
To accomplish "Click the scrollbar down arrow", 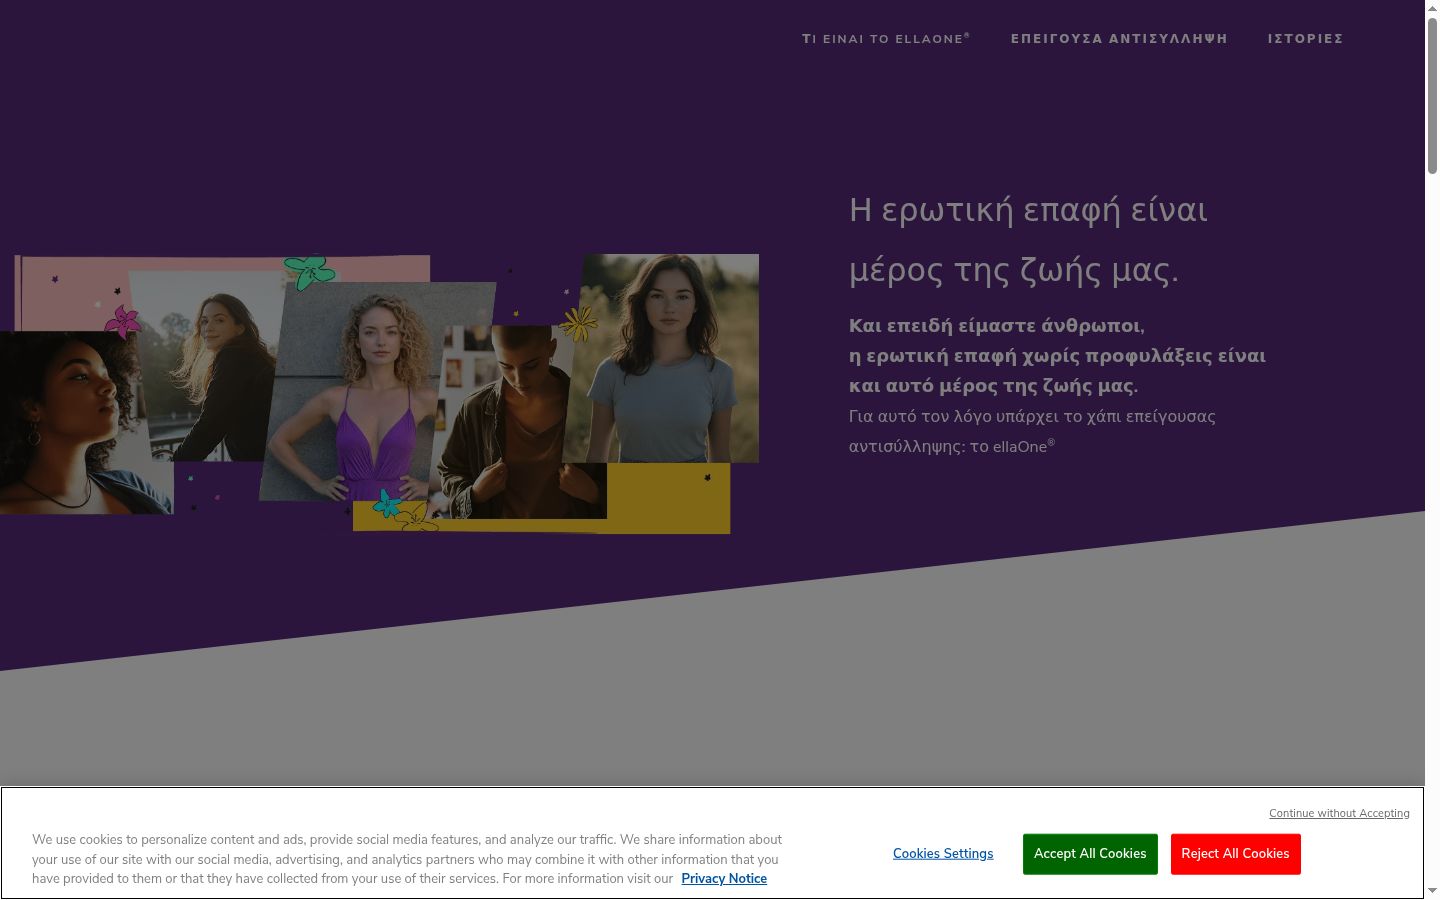I will coord(1432,891).
